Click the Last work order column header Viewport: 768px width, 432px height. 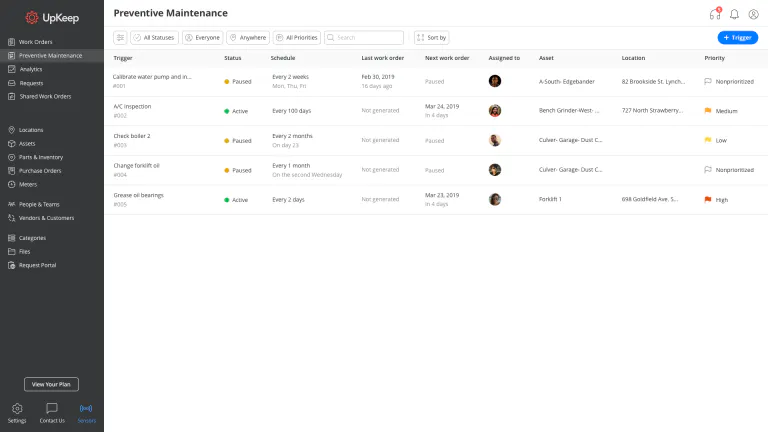click(383, 58)
